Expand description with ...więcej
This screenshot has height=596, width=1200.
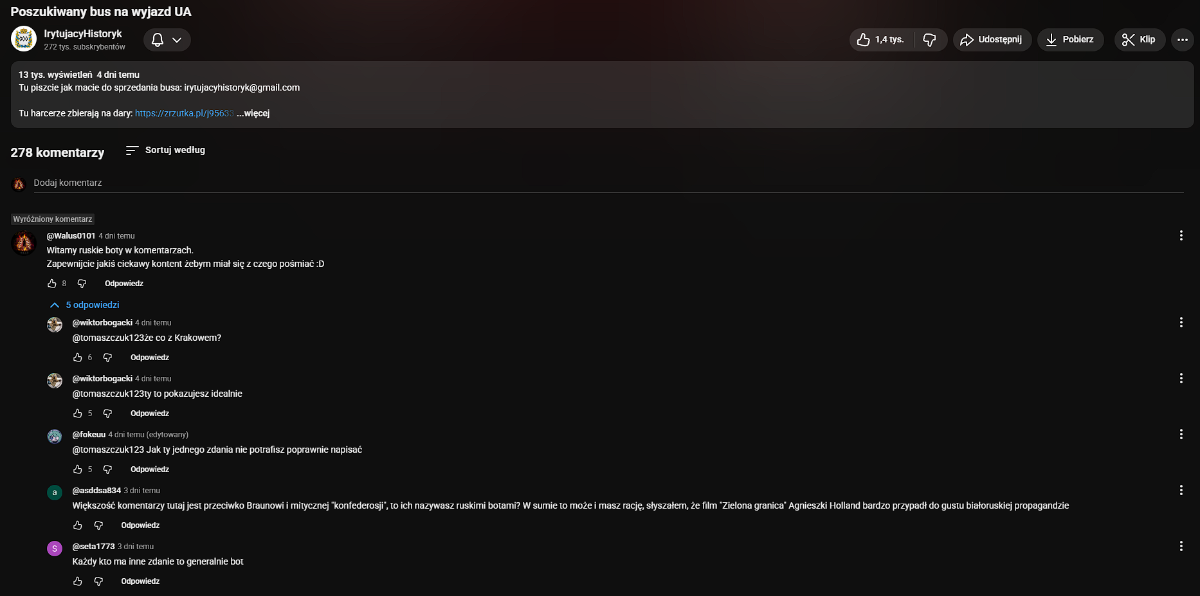click(254, 113)
